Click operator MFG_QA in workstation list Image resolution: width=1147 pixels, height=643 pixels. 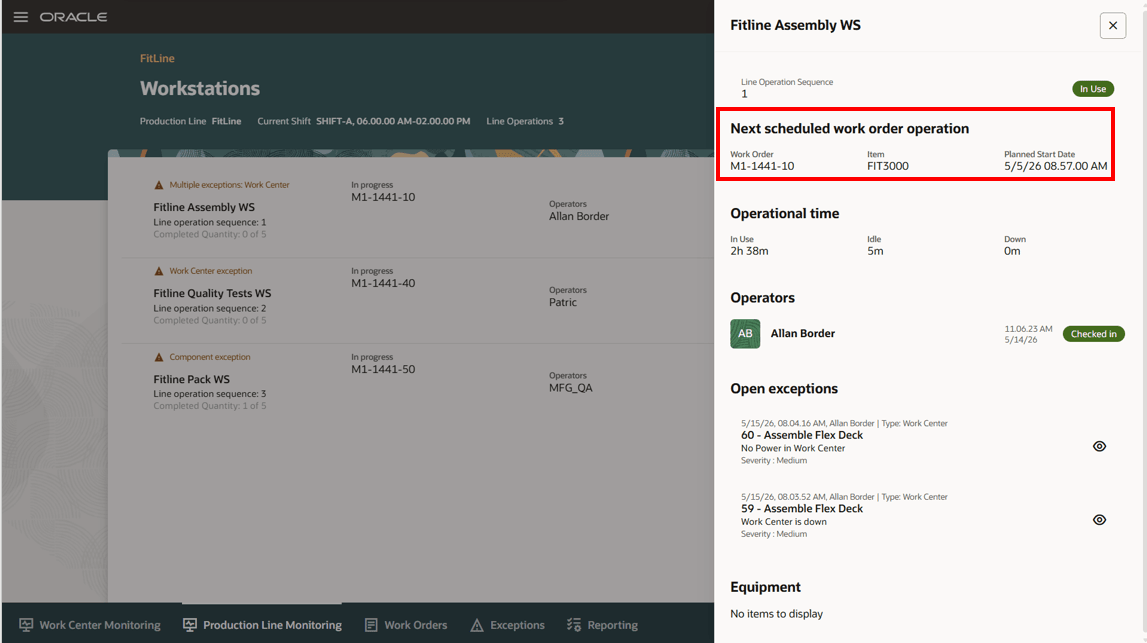[x=571, y=388]
